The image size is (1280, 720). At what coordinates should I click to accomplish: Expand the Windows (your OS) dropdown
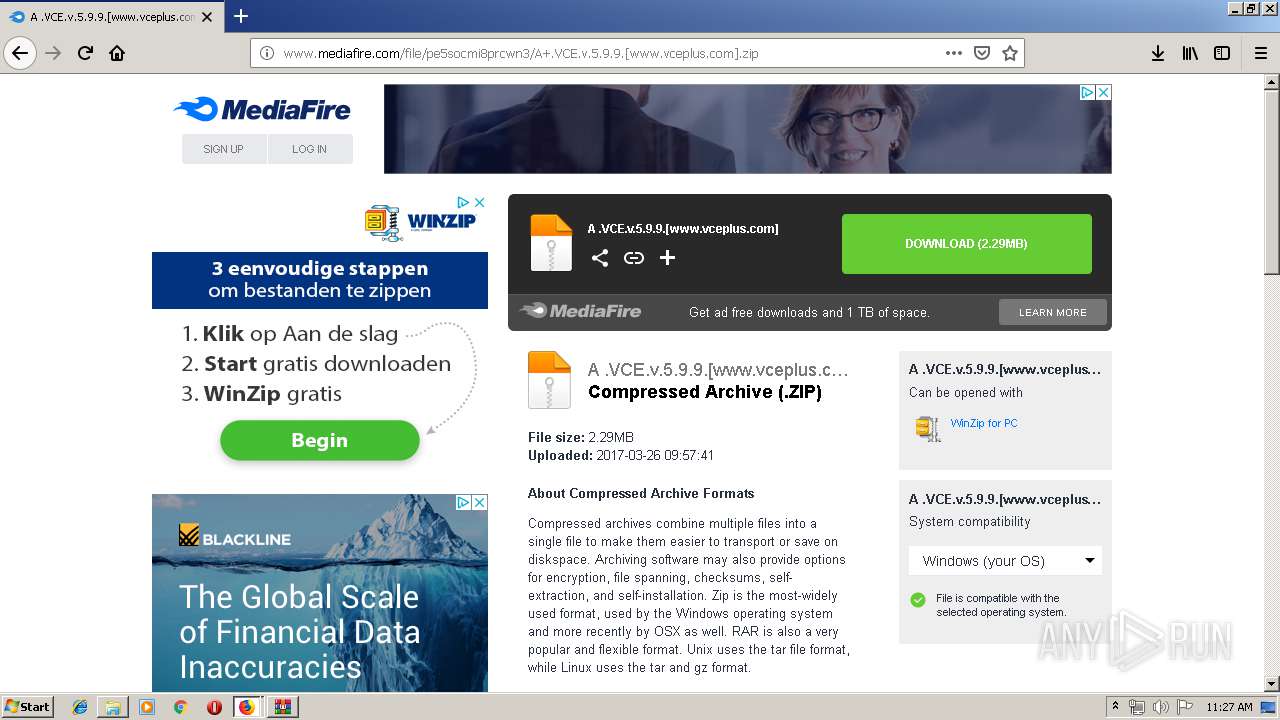[x=1005, y=561]
